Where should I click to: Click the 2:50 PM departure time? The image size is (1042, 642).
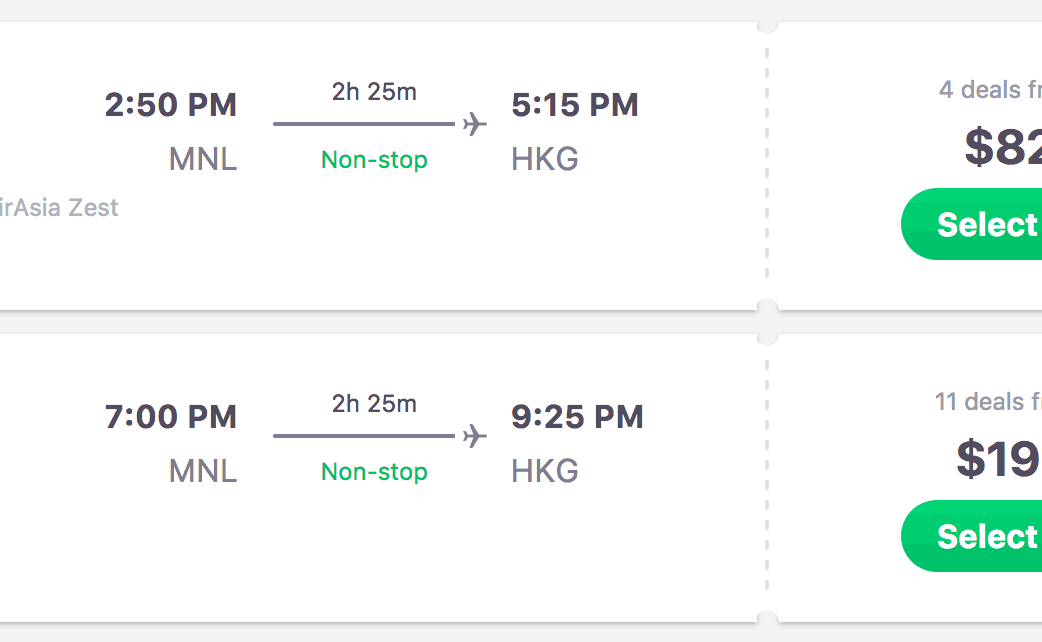[171, 105]
